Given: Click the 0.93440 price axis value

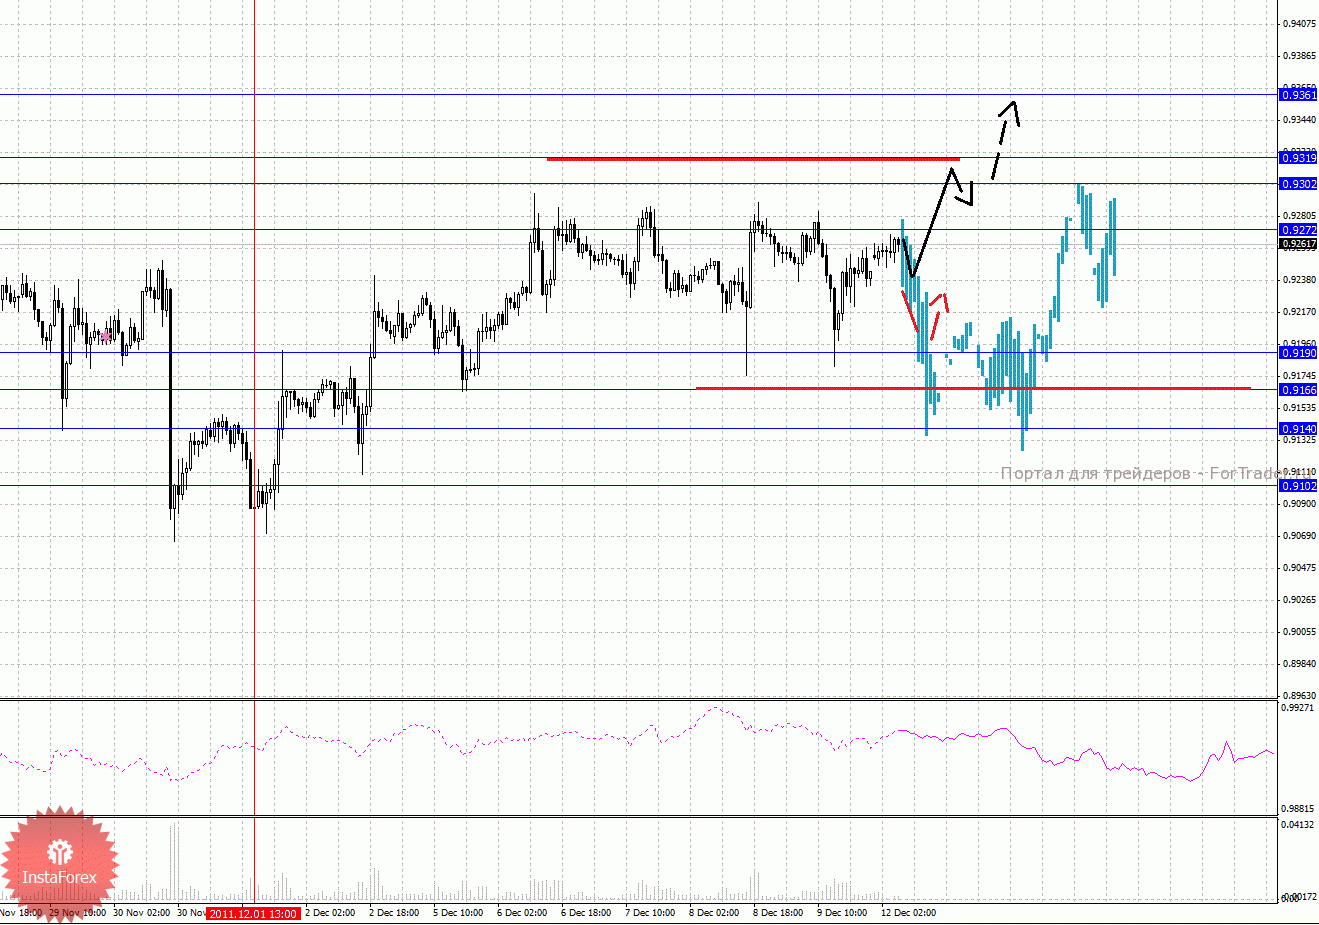Looking at the screenshot, I should (1299, 120).
